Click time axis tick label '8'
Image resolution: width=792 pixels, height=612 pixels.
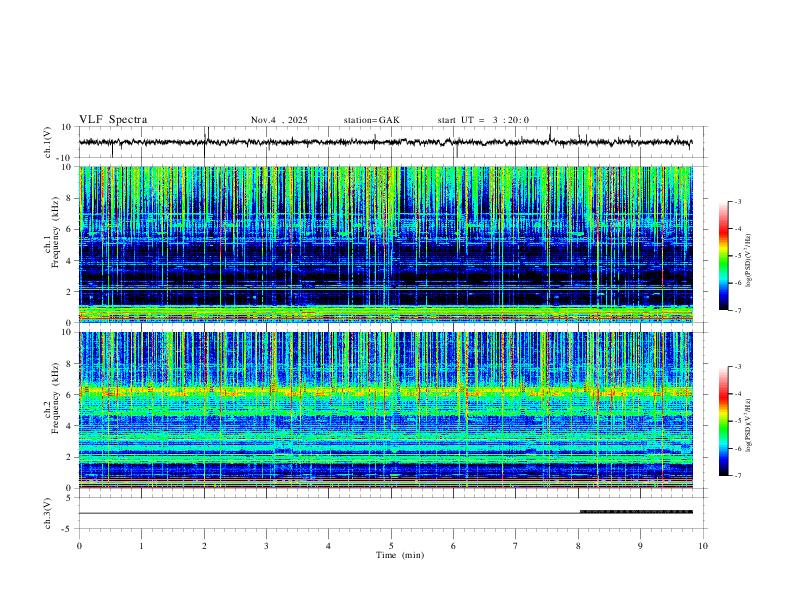[578, 546]
